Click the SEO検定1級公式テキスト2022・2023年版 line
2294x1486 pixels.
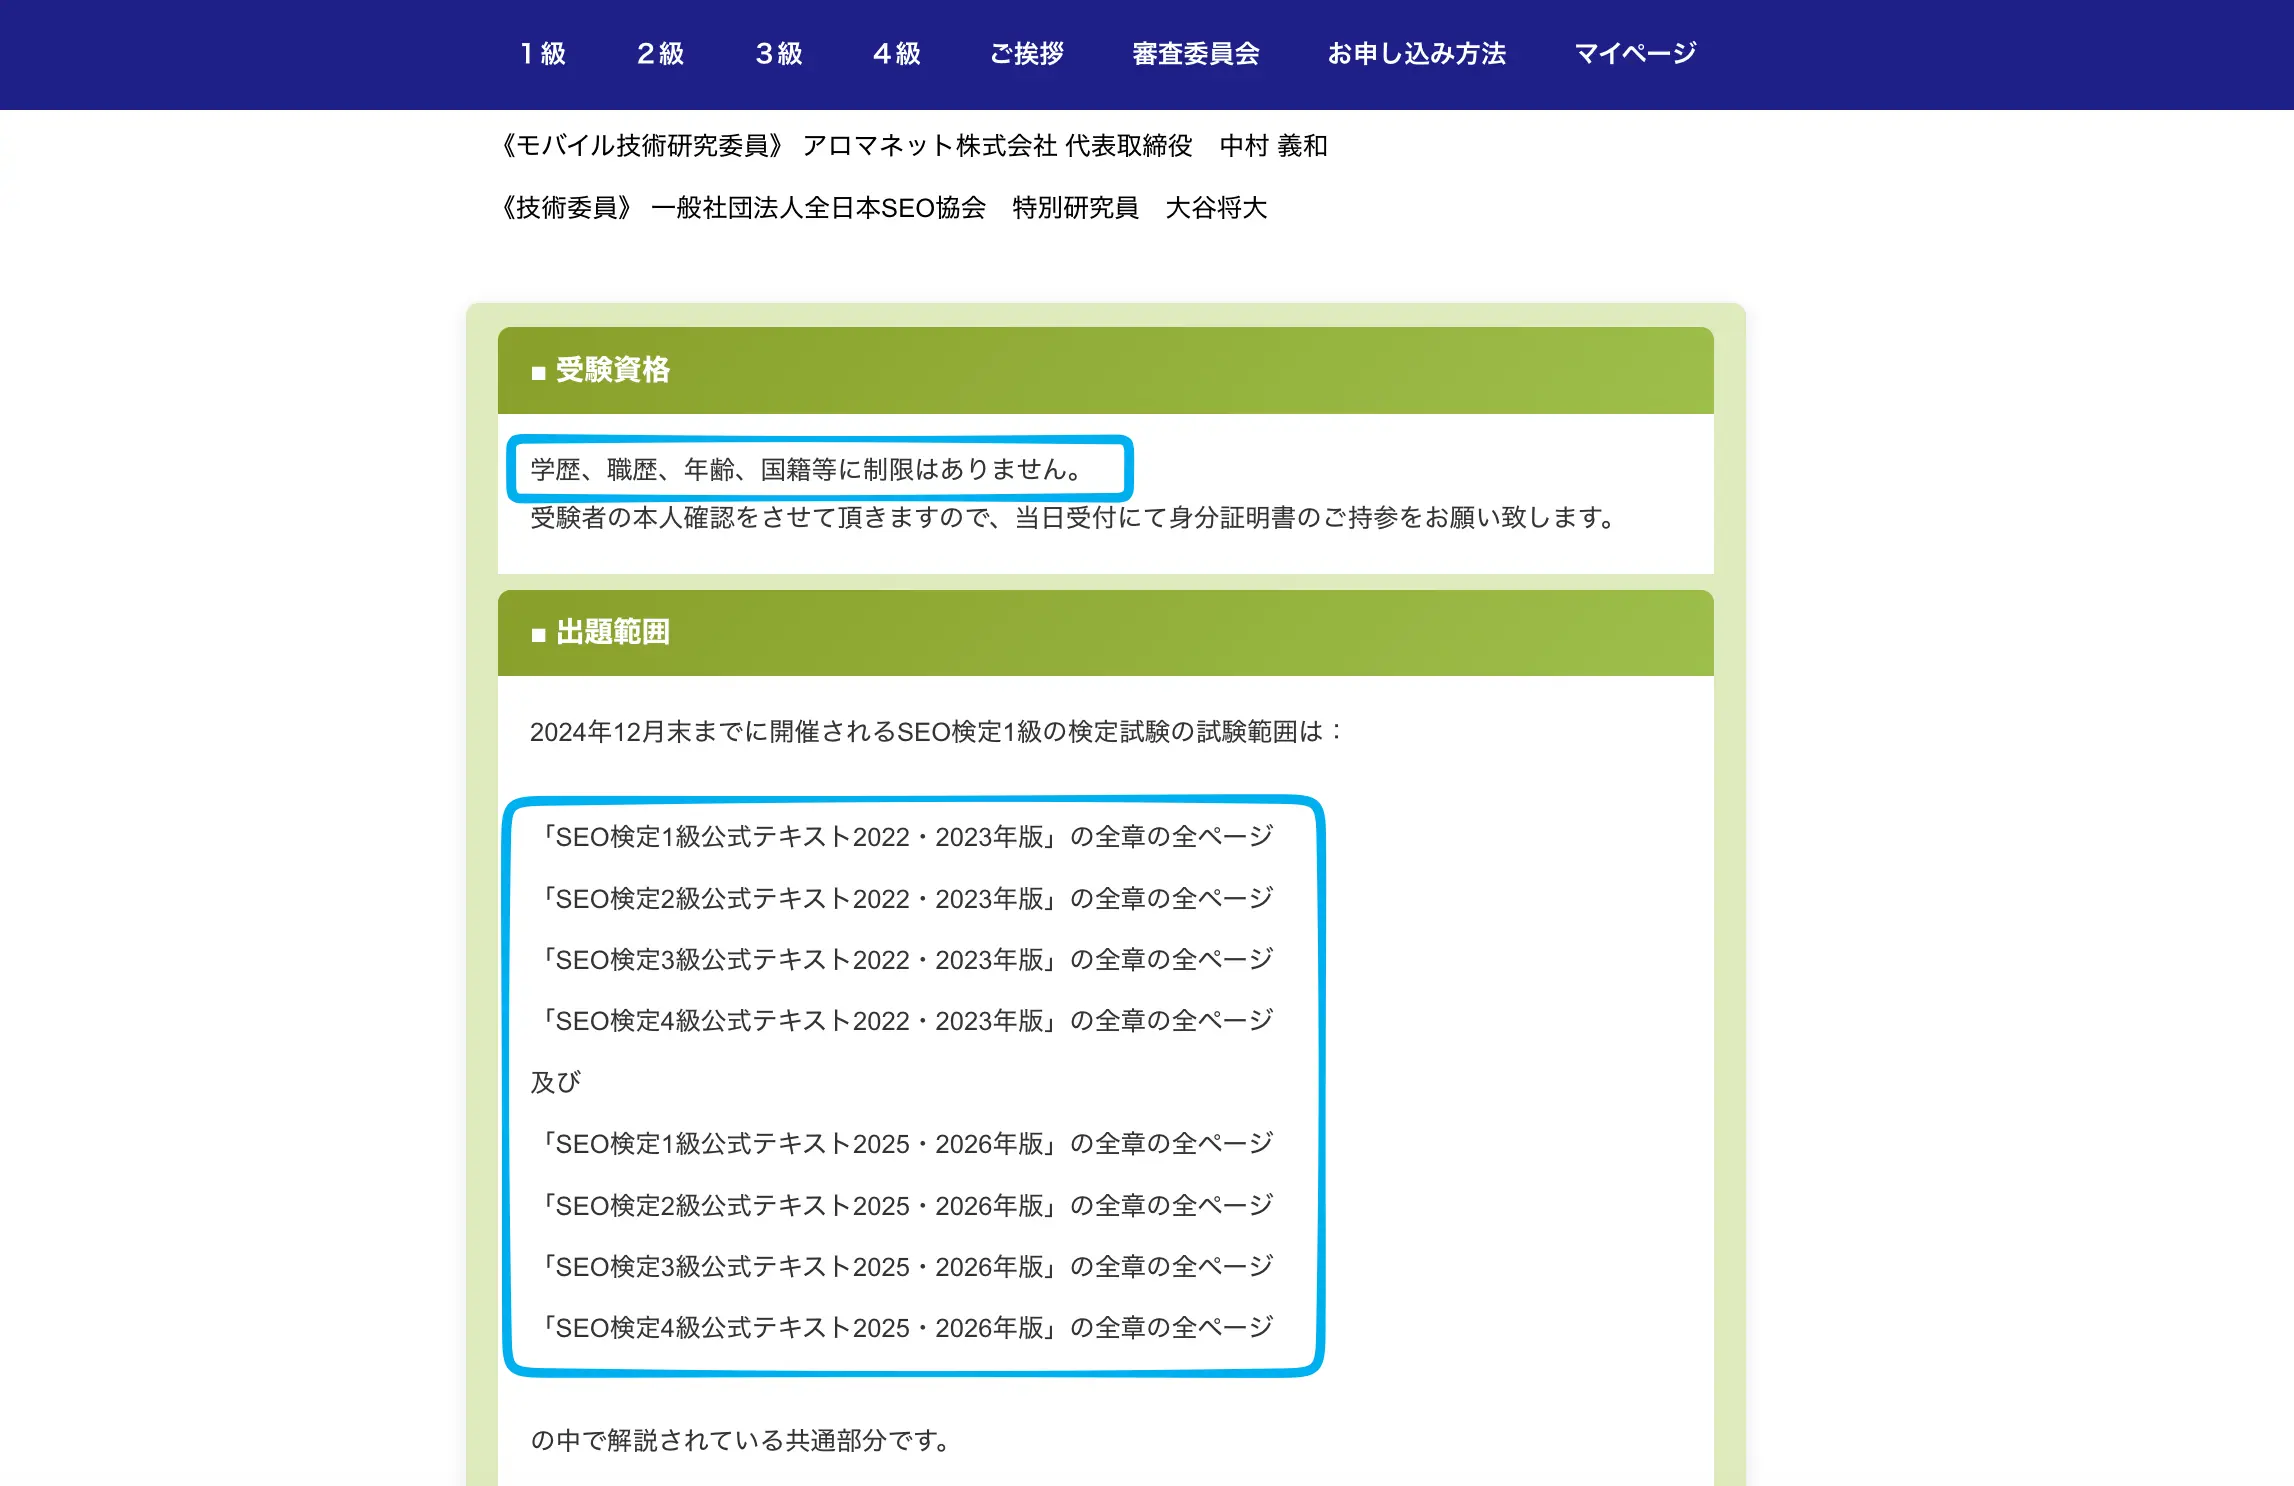[907, 836]
